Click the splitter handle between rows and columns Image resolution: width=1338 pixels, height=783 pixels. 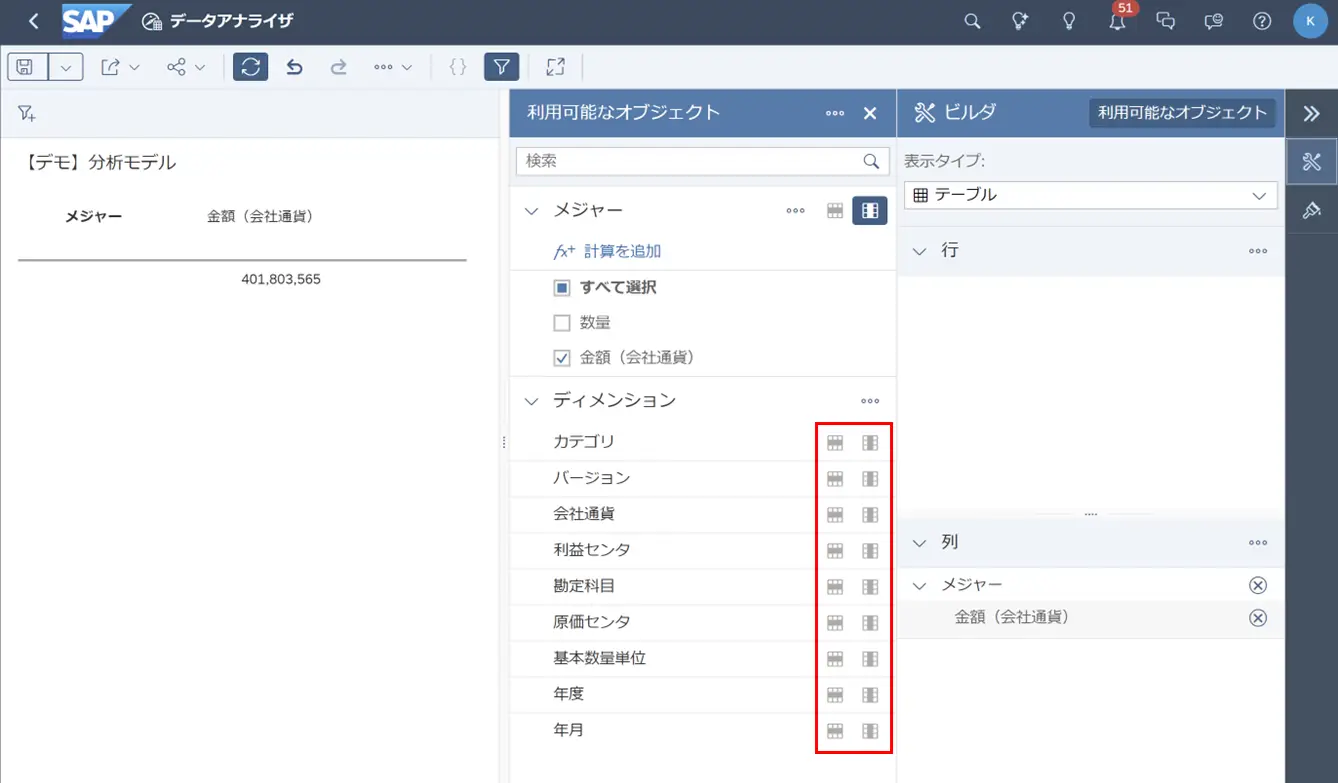click(x=1091, y=515)
